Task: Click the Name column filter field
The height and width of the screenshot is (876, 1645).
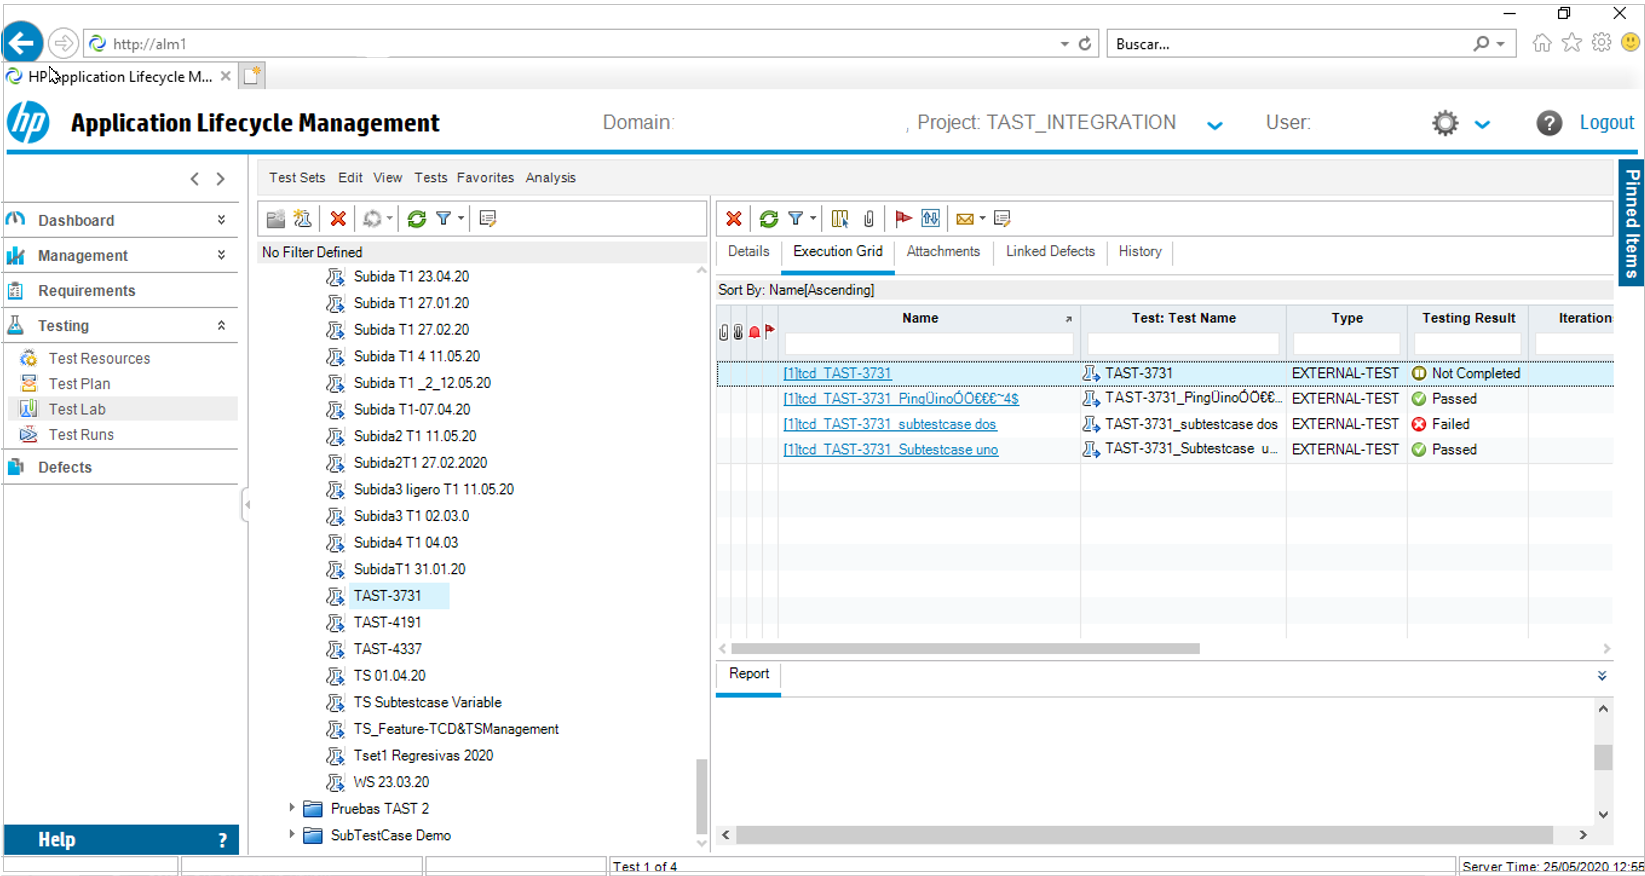Action: tap(928, 345)
